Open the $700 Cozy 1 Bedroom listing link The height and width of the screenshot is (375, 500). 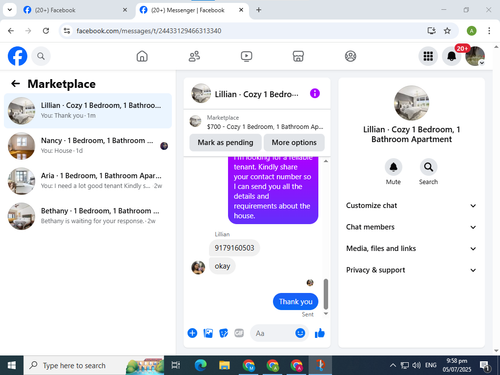coord(257,122)
